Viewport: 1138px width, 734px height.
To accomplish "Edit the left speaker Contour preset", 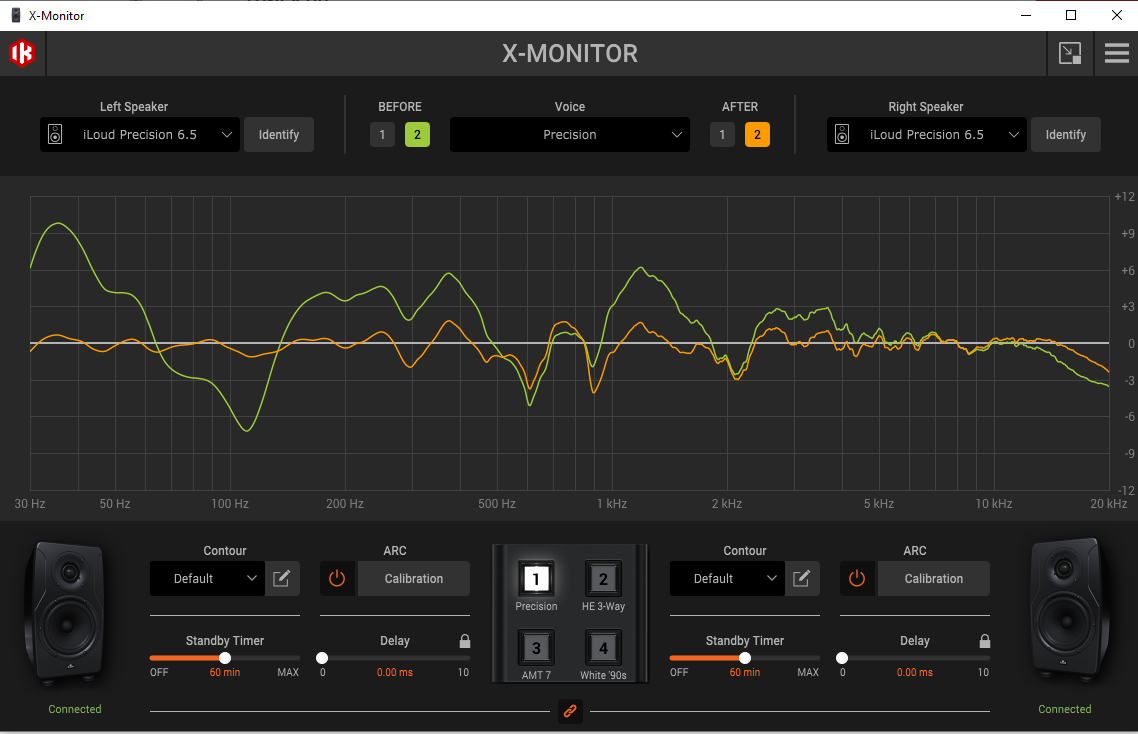I will tap(282, 579).
